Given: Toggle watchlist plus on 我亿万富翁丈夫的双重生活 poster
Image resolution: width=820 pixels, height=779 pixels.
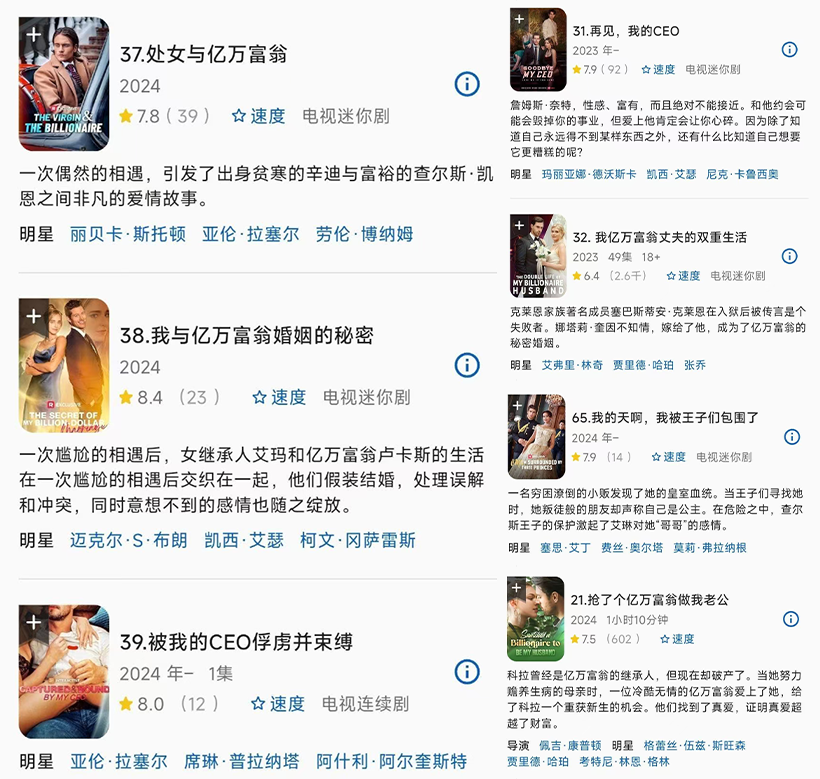Looking at the screenshot, I should pyautogui.click(x=519, y=225).
